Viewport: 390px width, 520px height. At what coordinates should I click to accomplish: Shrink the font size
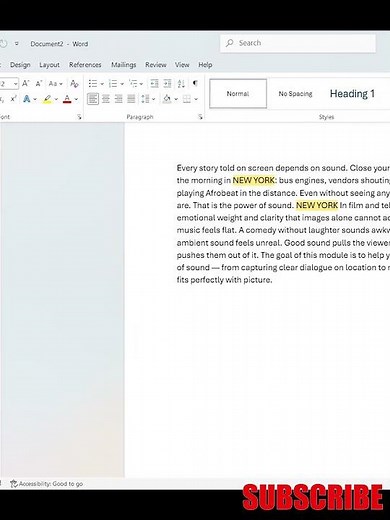[39, 83]
